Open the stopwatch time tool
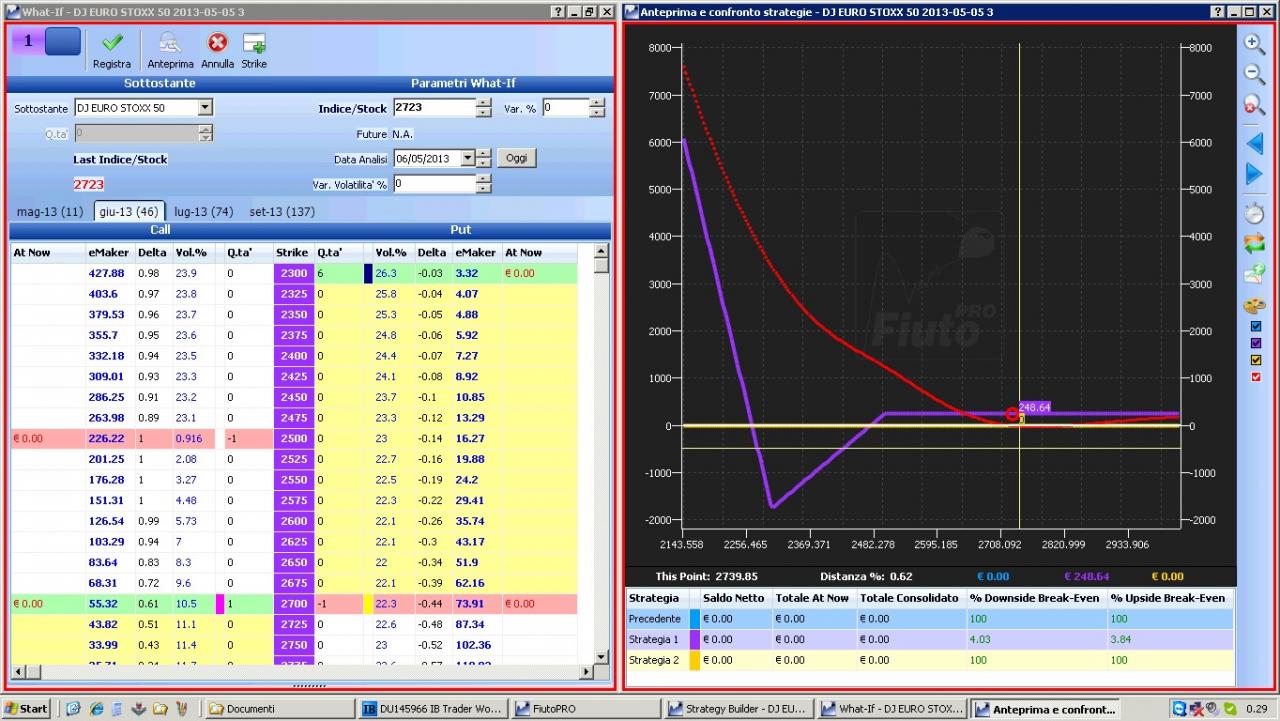Image resolution: width=1280 pixels, height=721 pixels. pyautogui.click(x=1254, y=212)
